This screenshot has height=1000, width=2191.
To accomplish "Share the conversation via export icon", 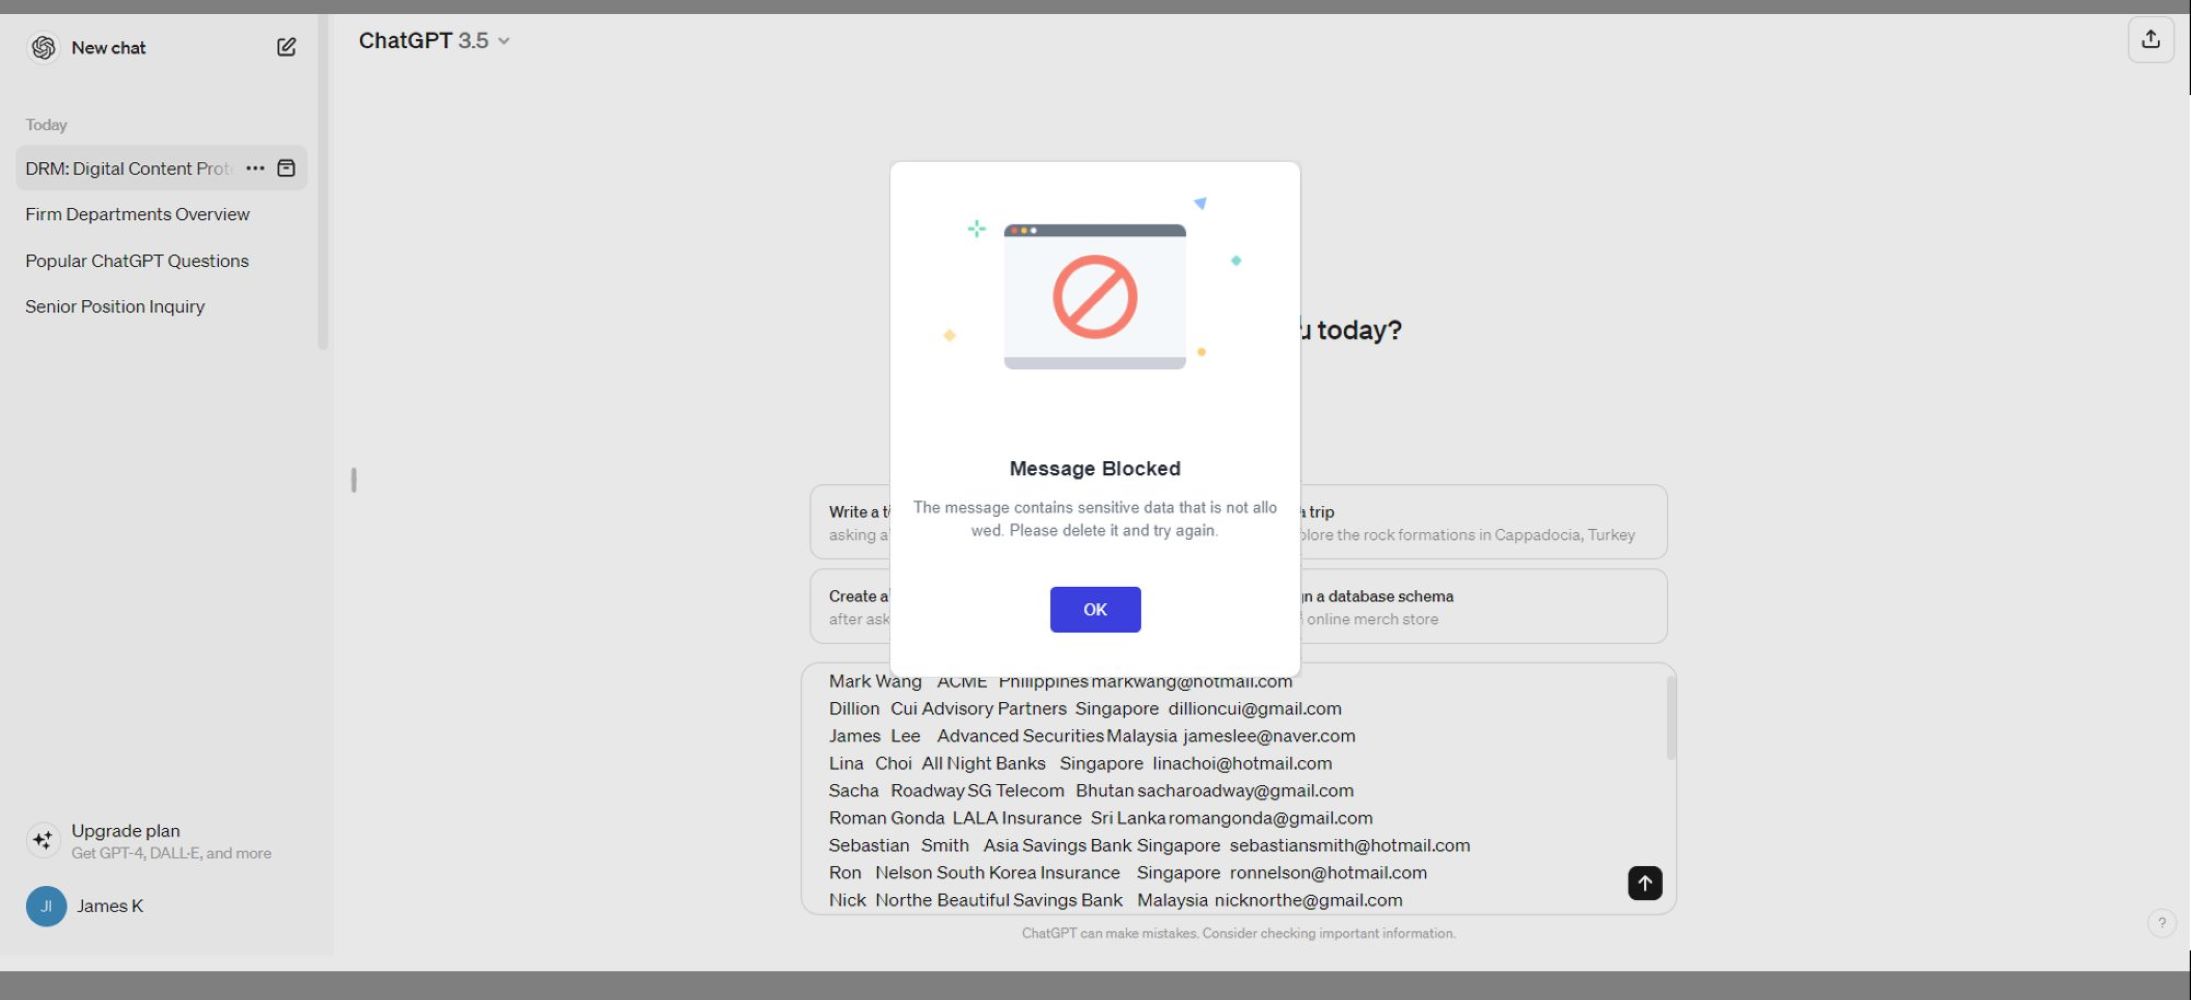I will point(2150,39).
